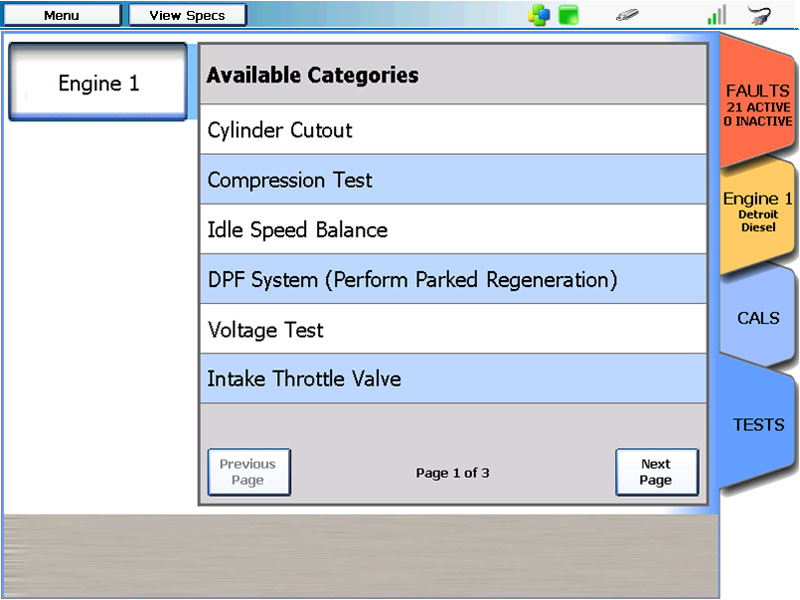Image resolution: width=800 pixels, height=600 pixels.
Task: Select DPF System Parked Regeneration
Action: pos(453,280)
